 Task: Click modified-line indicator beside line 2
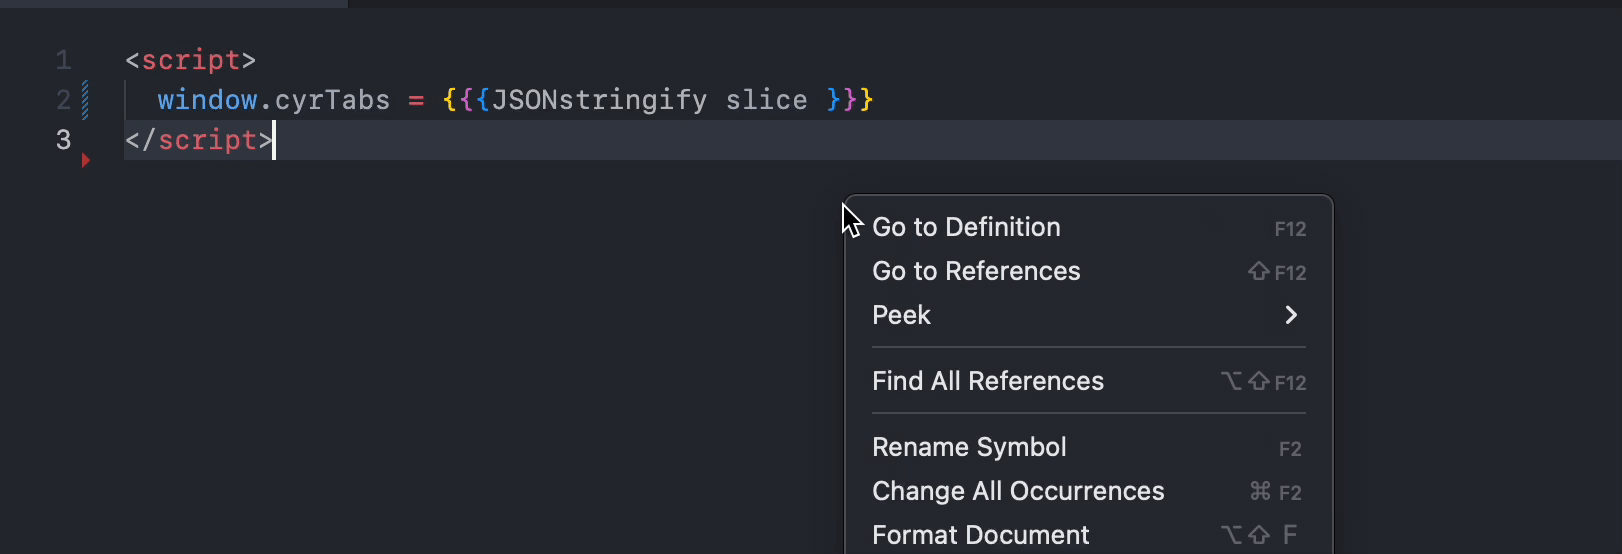point(85,100)
